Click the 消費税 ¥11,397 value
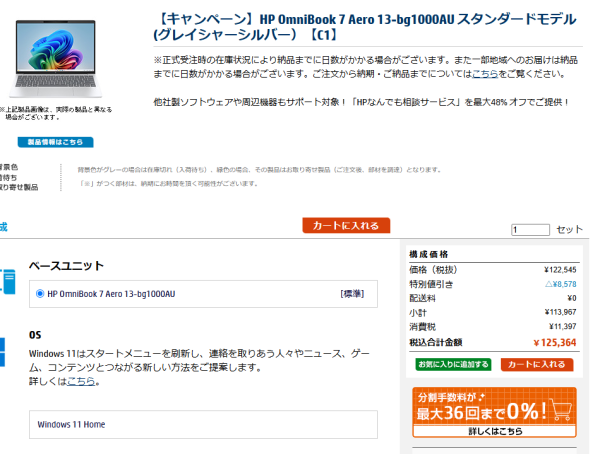Image resolution: width=600 pixels, height=454 pixels. [x=562, y=327]
